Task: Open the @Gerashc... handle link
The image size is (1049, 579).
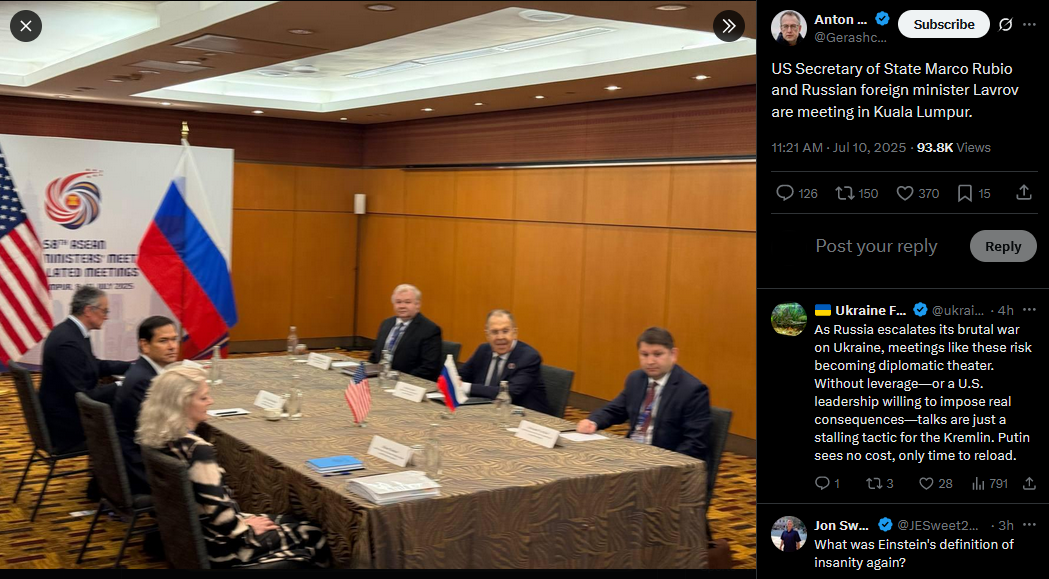Action: [850, 38]
